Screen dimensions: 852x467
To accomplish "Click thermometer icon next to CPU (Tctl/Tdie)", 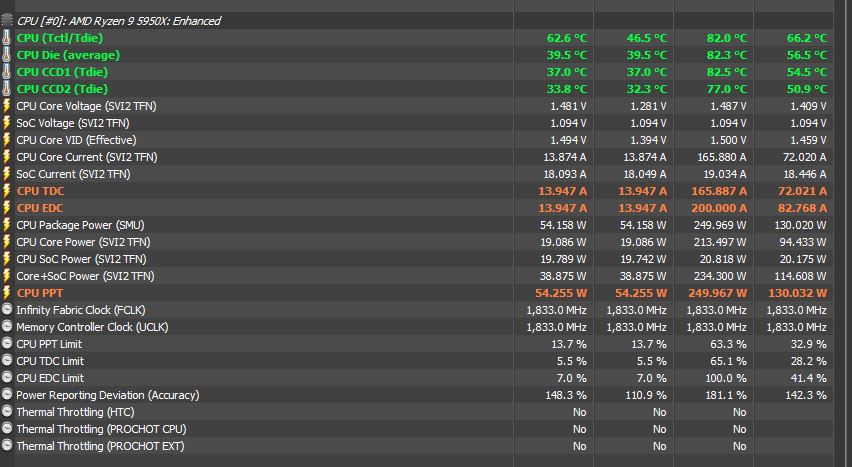I will pos(7,38).
